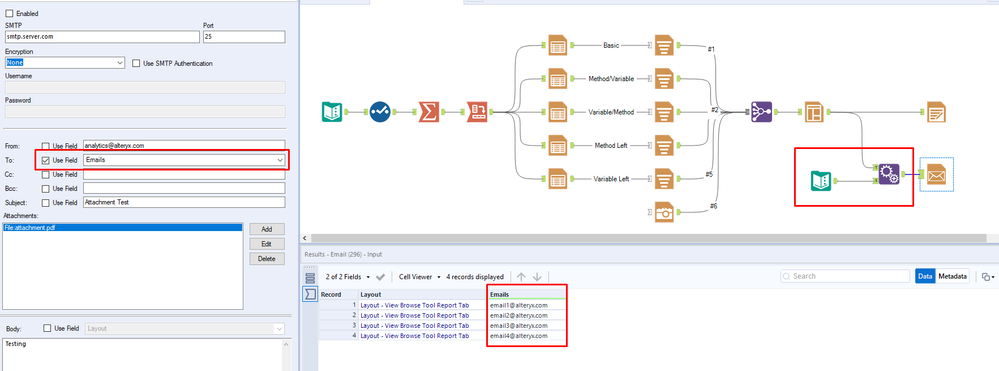Open Layout link in record 1
This screenshot has height=371, width=999.
click(x=414, y=305)
